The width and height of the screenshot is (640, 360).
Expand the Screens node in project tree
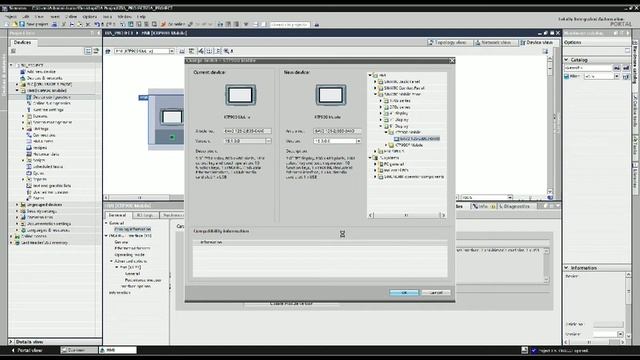[x=23, y=116]
